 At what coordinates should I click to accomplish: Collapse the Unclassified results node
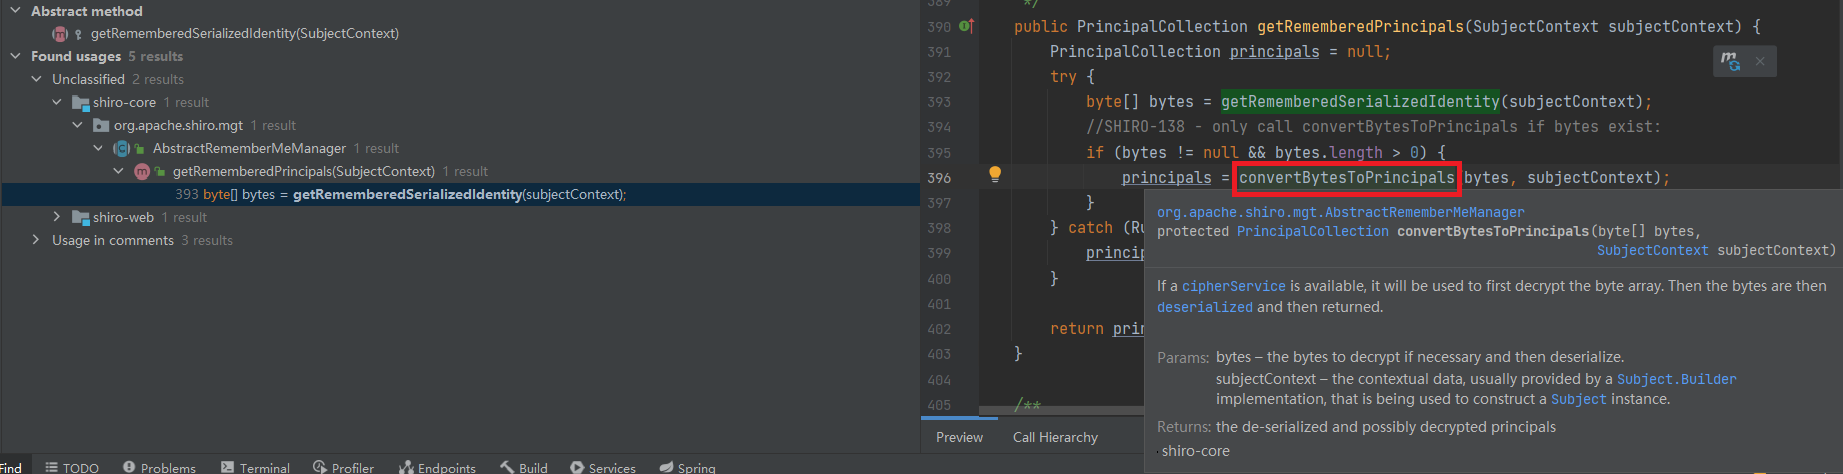pyautogui.click(x=36, y=79)
